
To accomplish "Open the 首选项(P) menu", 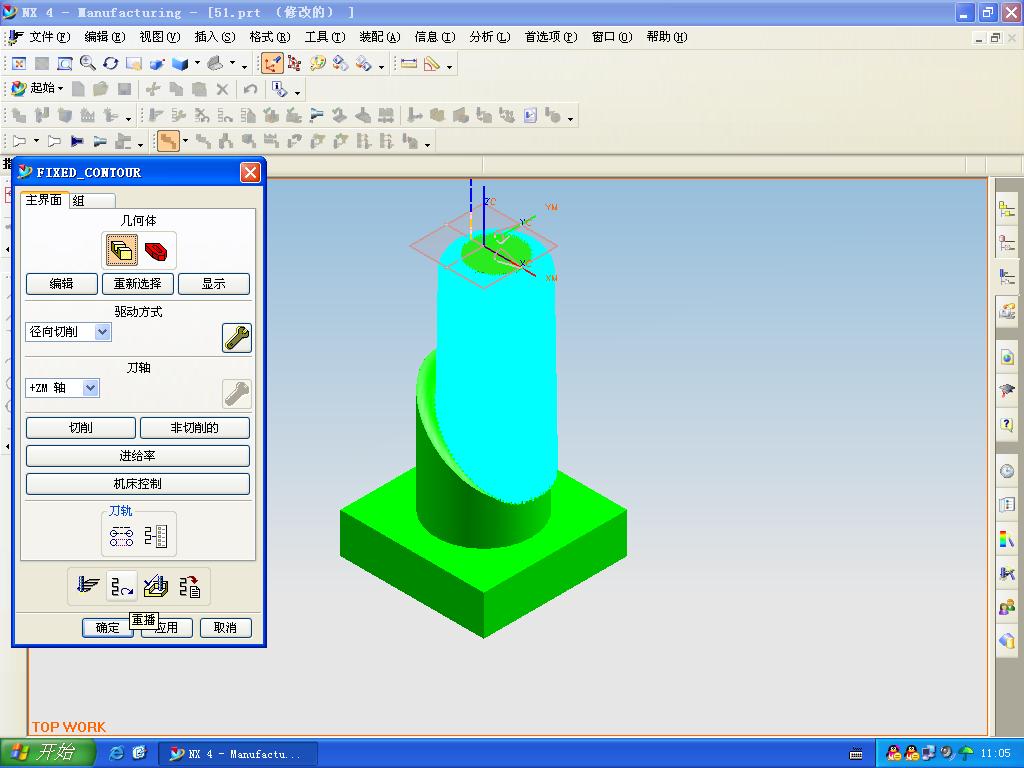I will coord(551,37).
